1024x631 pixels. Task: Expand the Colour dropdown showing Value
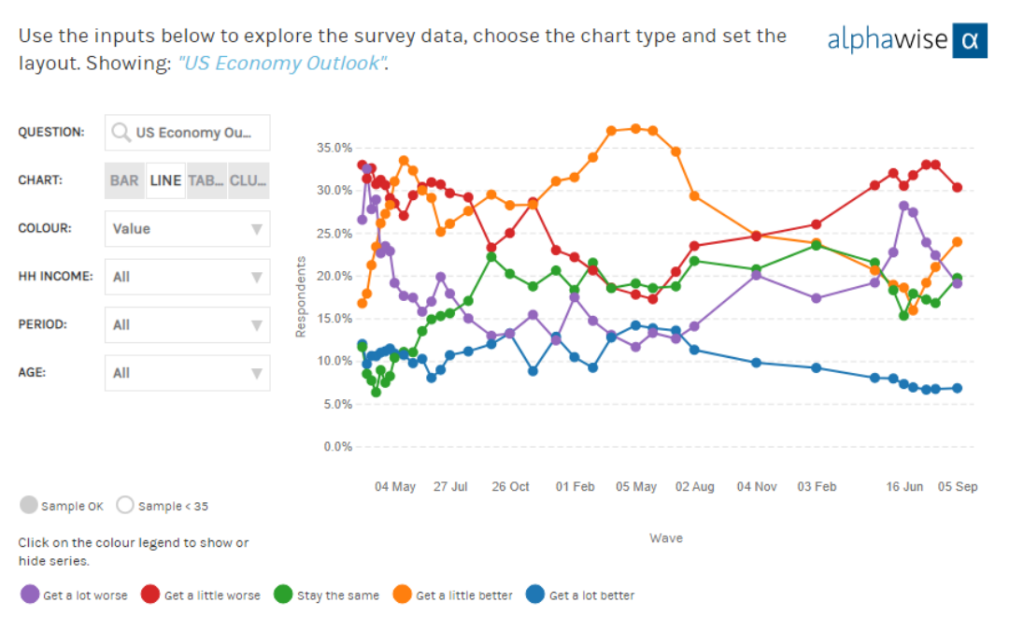[x=187, y=229]
